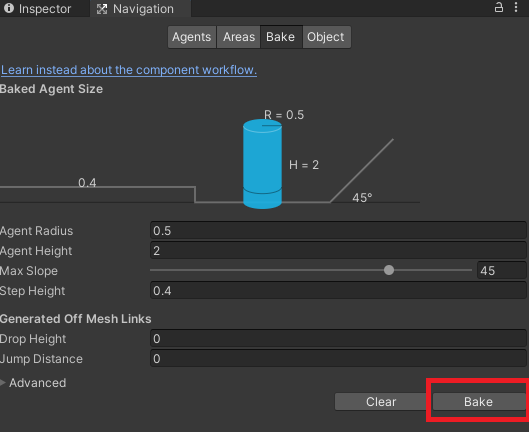Click the Max Slope label
This screenshot has width=529, height=432.
[x=29, y=271]
